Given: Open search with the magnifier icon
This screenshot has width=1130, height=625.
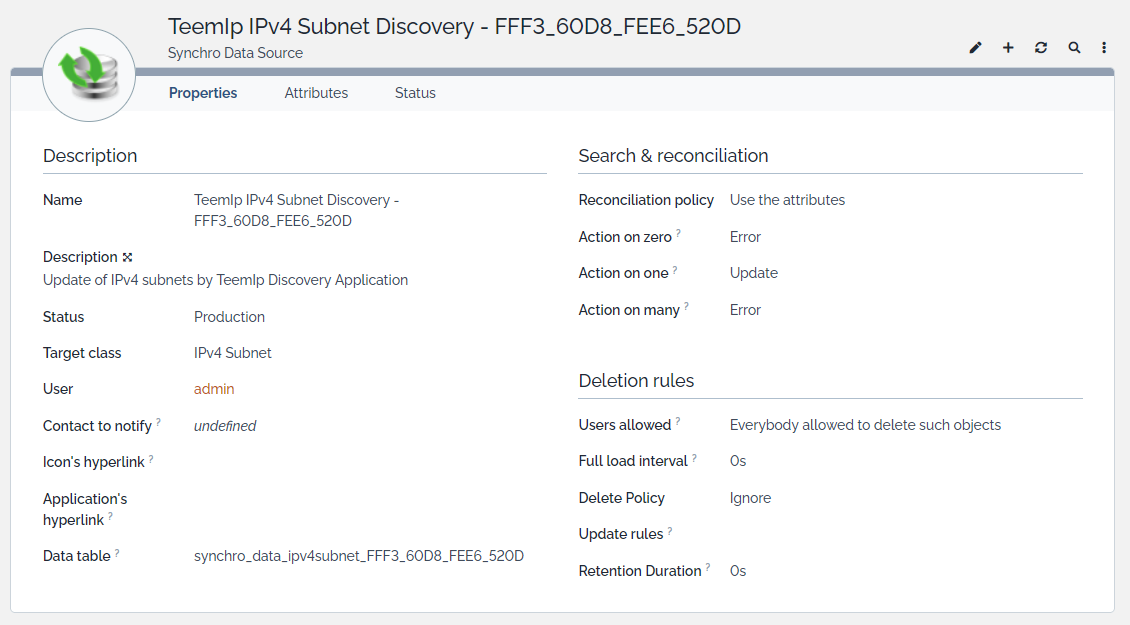Looking at the screenshot, I should (1074, 48).
